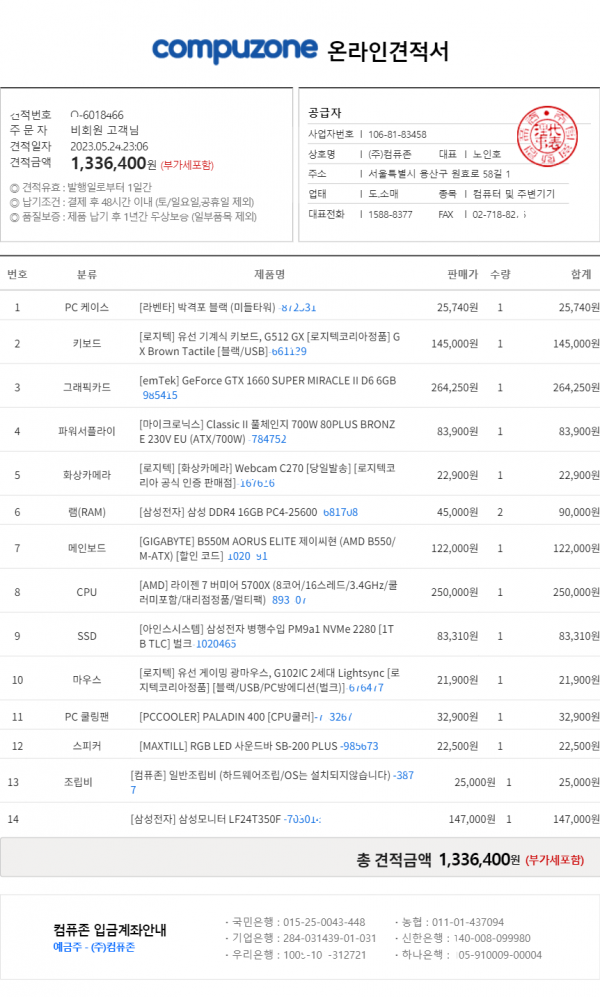Open product code link 985415
The width and height of the screenshot is (600, 997).
(x=160, y=395)
